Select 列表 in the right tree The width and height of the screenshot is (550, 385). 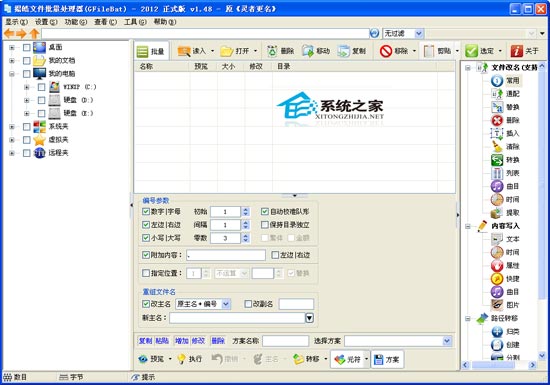pyautogui.click(x=512, y=173)
